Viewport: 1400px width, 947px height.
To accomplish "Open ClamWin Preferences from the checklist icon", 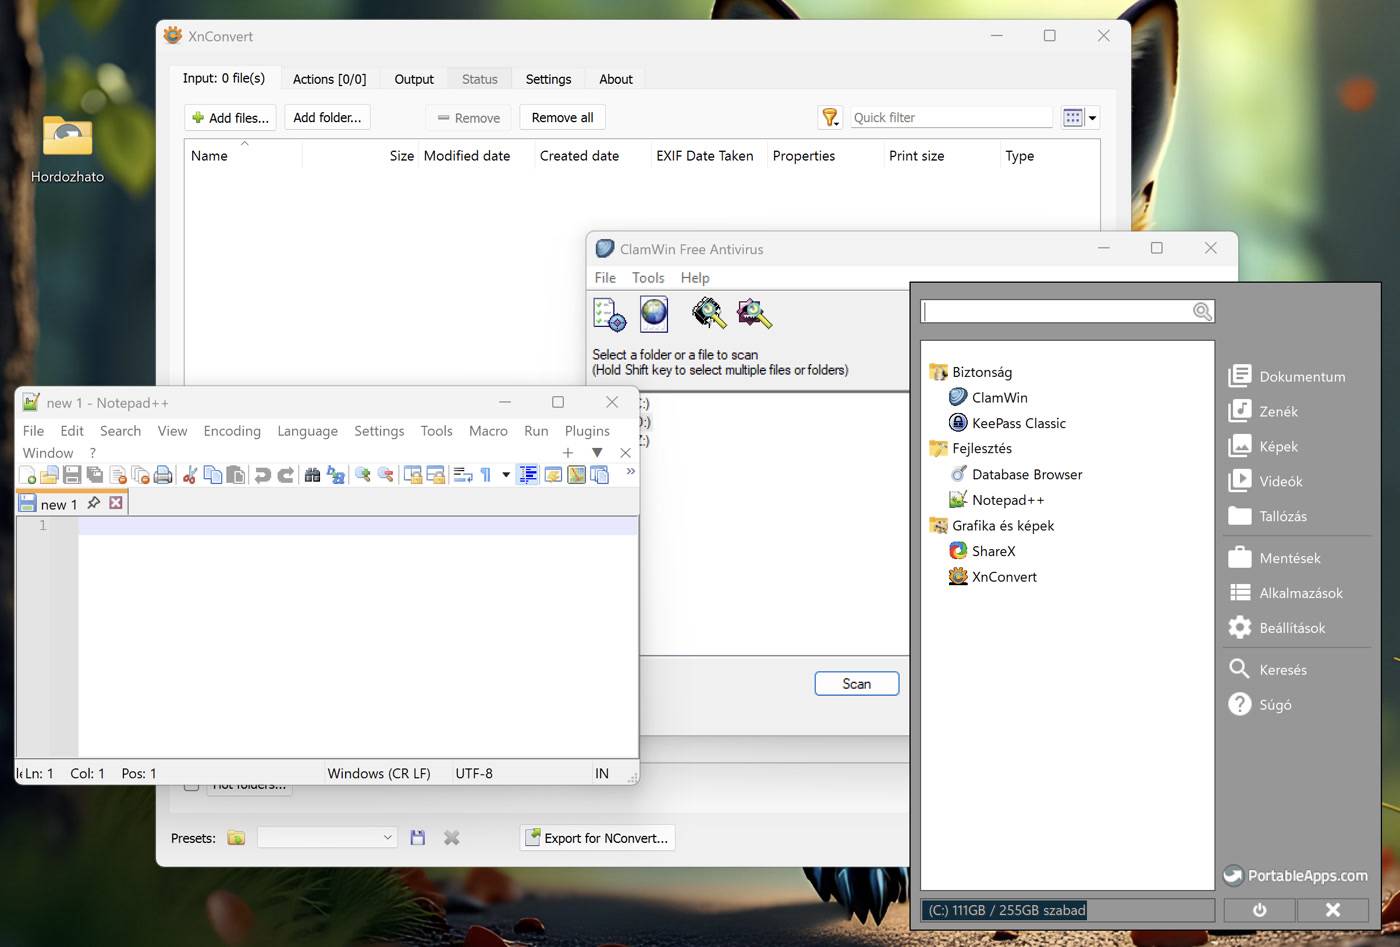I will [609, 315].
